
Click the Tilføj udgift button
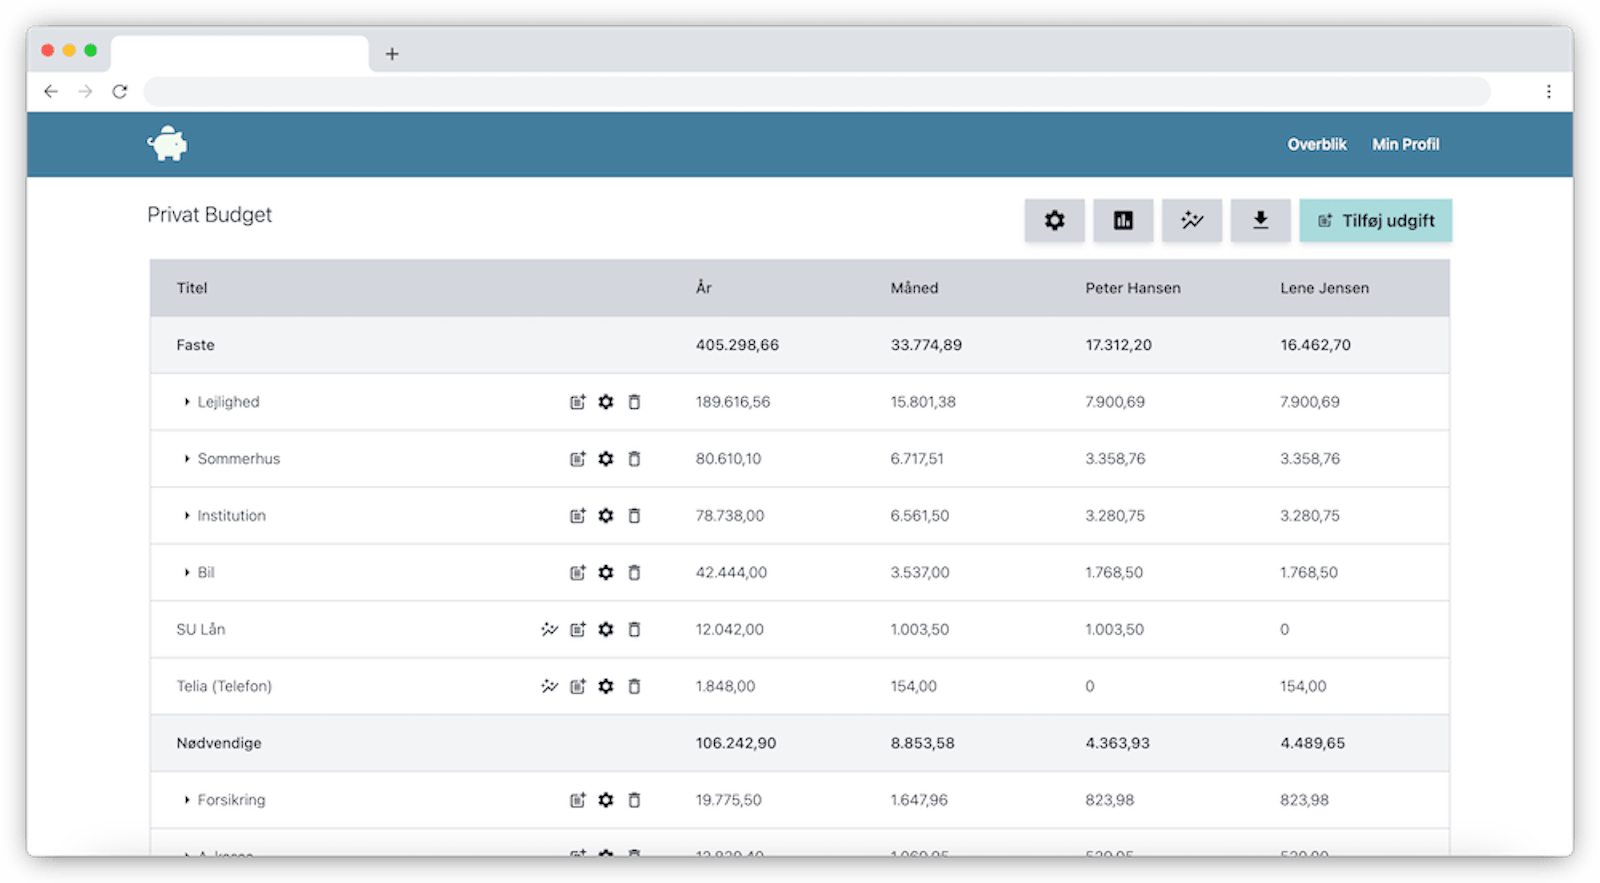[1375, 221]
